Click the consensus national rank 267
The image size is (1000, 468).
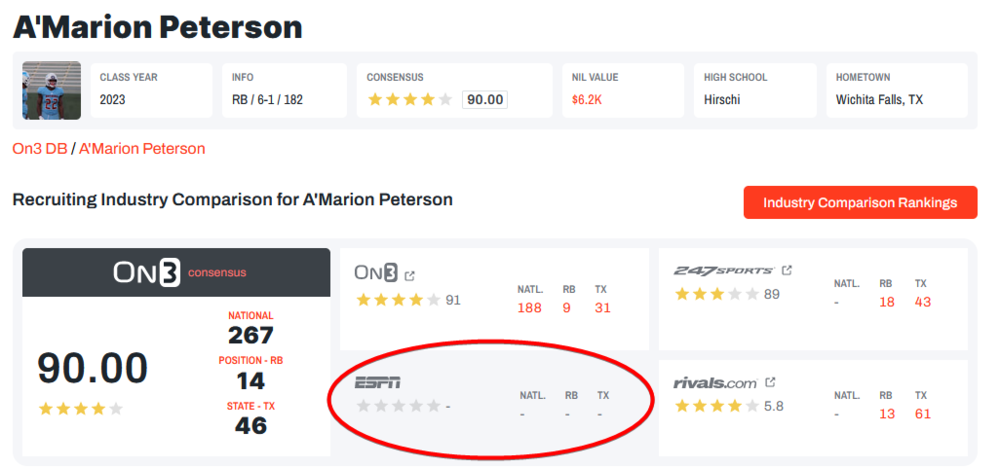click(250, 335)
